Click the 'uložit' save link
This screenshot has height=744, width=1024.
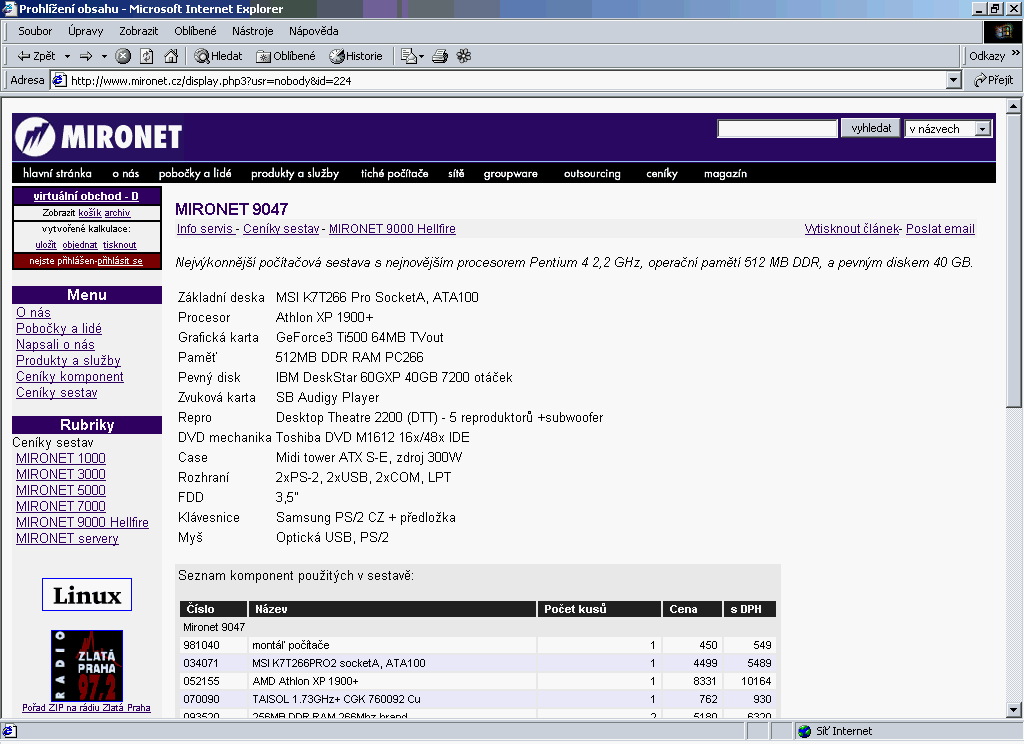click(x=46, y=245)
